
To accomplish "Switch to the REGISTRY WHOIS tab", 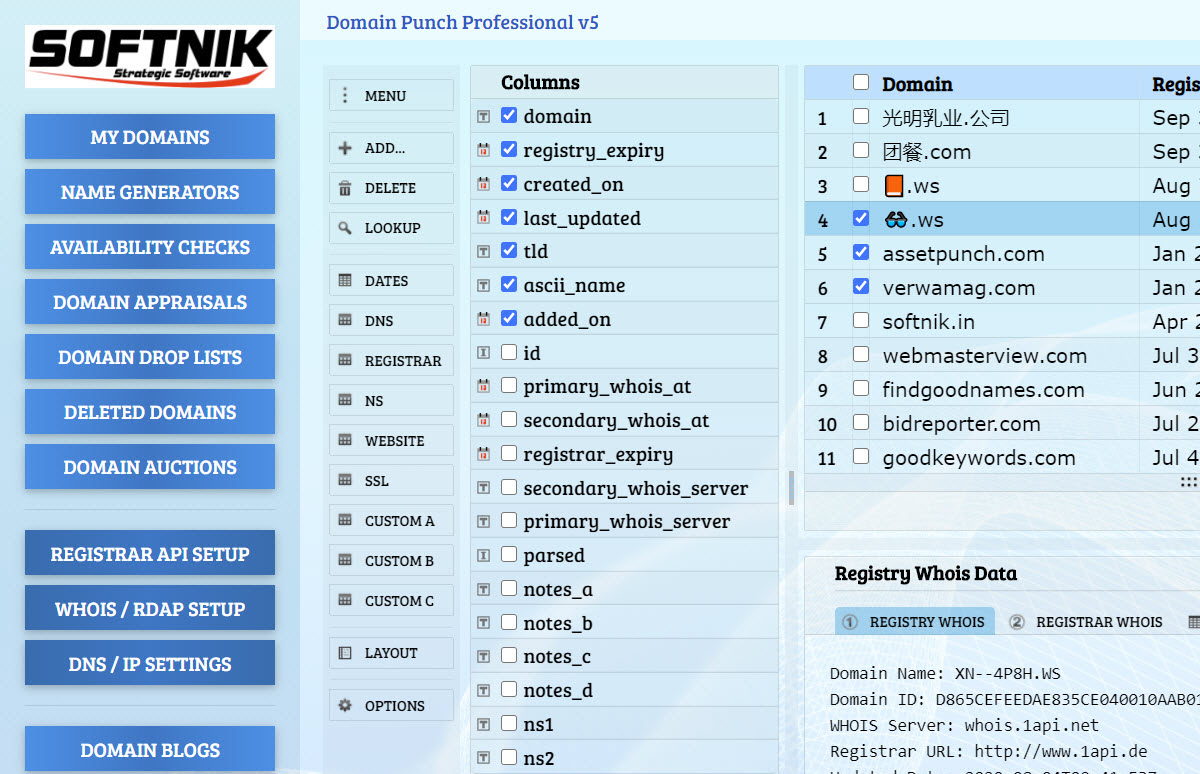I will click(915, 621).
